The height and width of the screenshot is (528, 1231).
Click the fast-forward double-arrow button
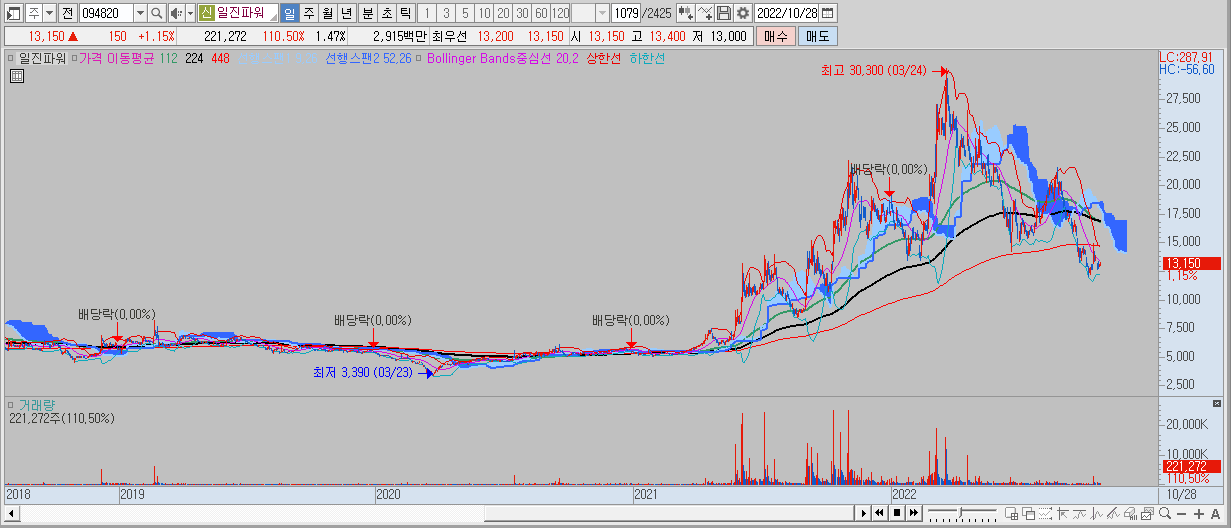pos(914,513)
